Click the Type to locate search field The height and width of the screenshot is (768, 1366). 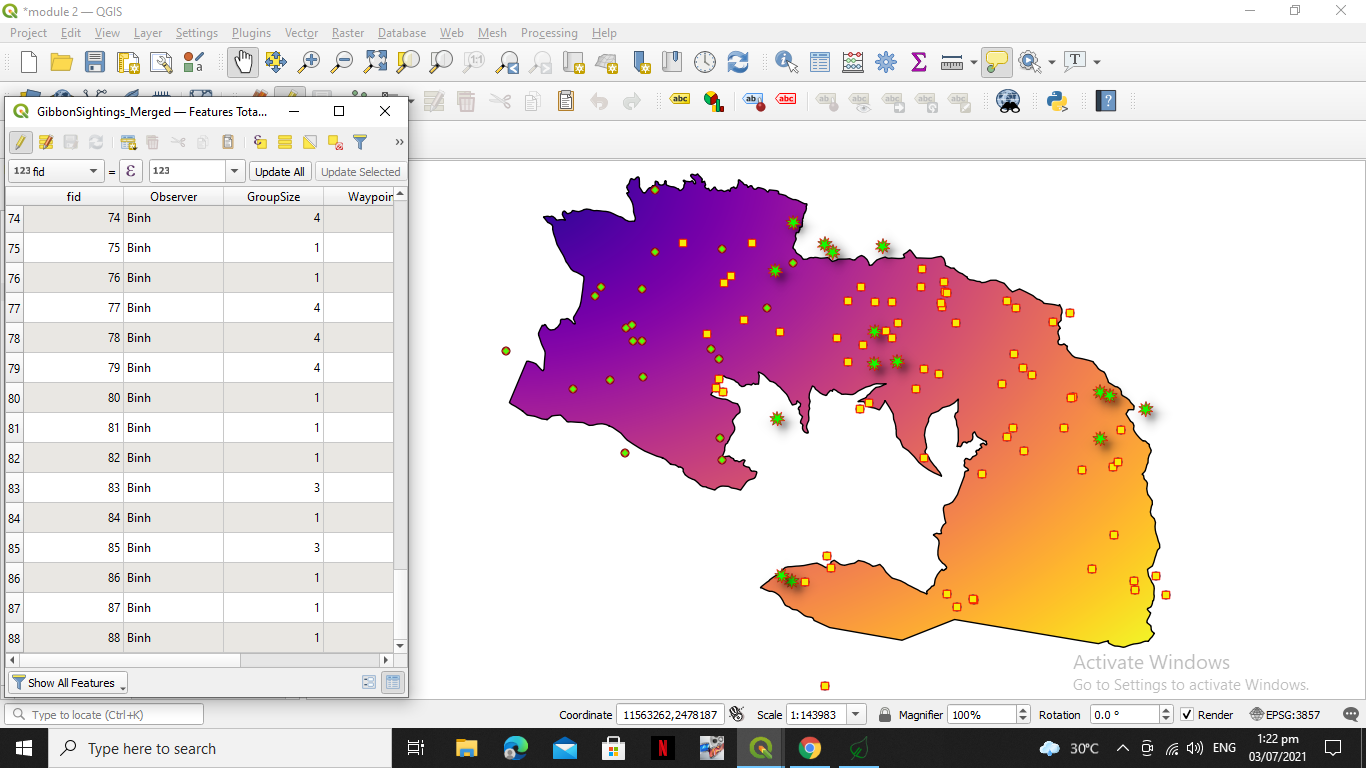point(105,715)
